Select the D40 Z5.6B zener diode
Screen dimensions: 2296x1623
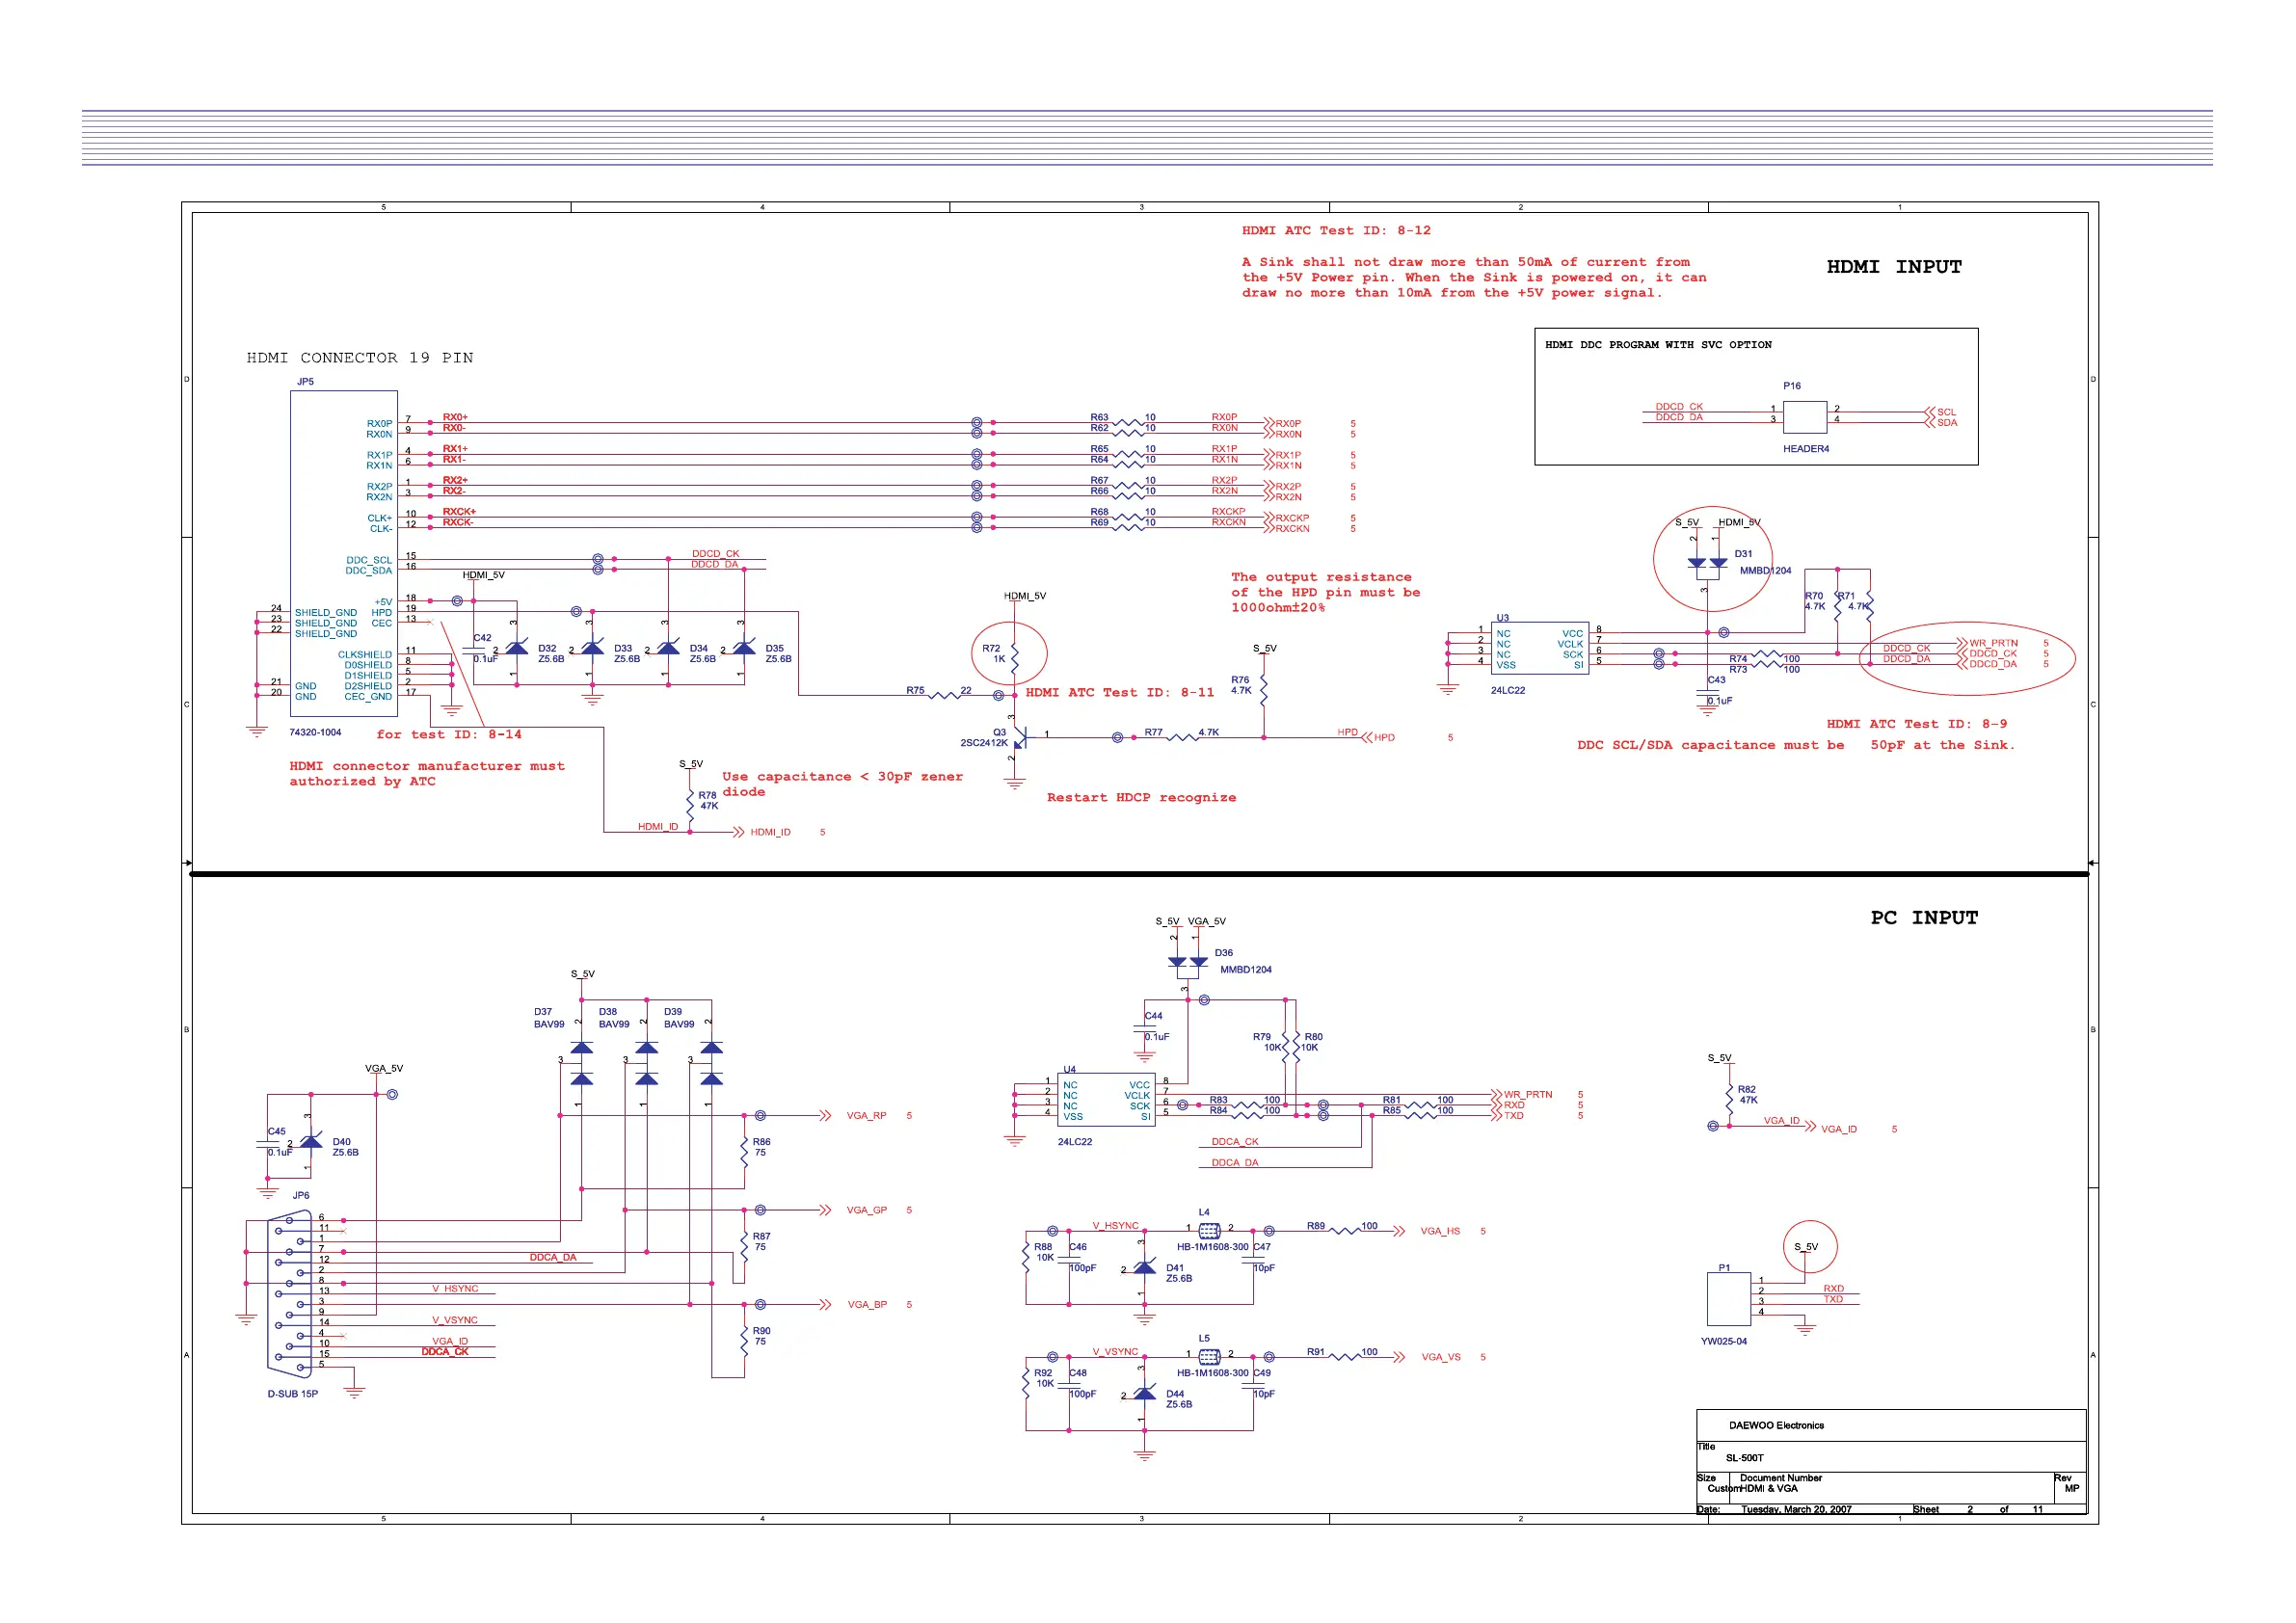[310, 1142]
